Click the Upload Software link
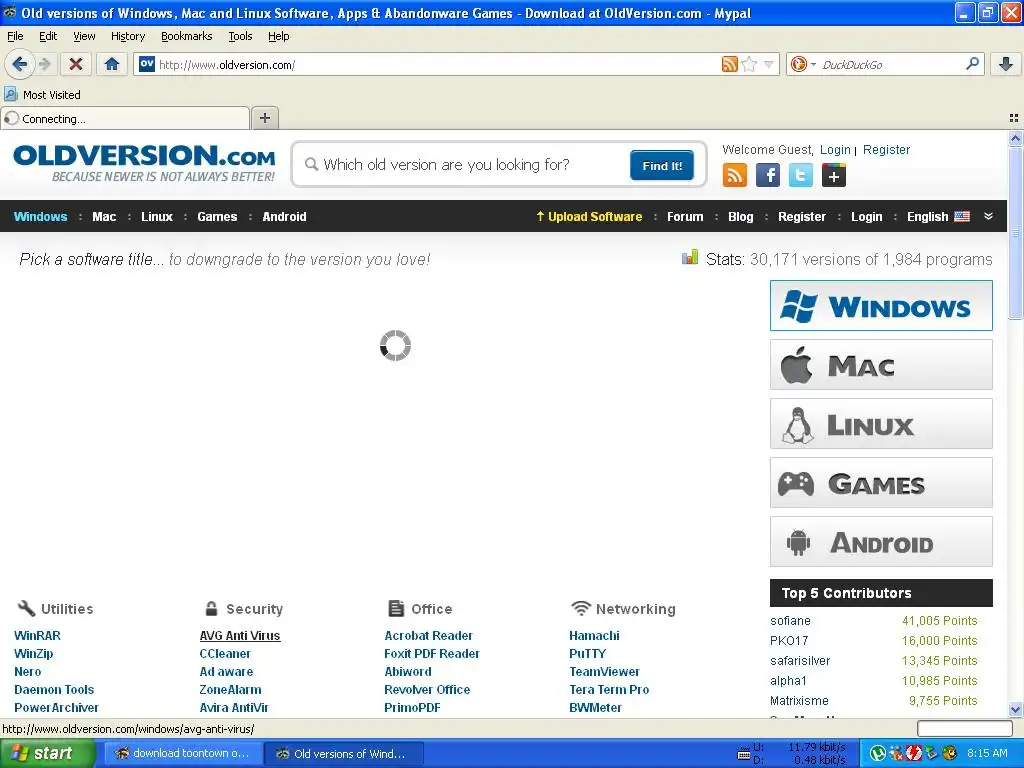 589,217
